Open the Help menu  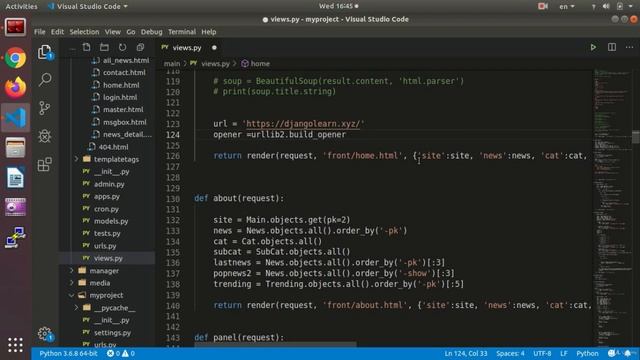pos(209,32)
